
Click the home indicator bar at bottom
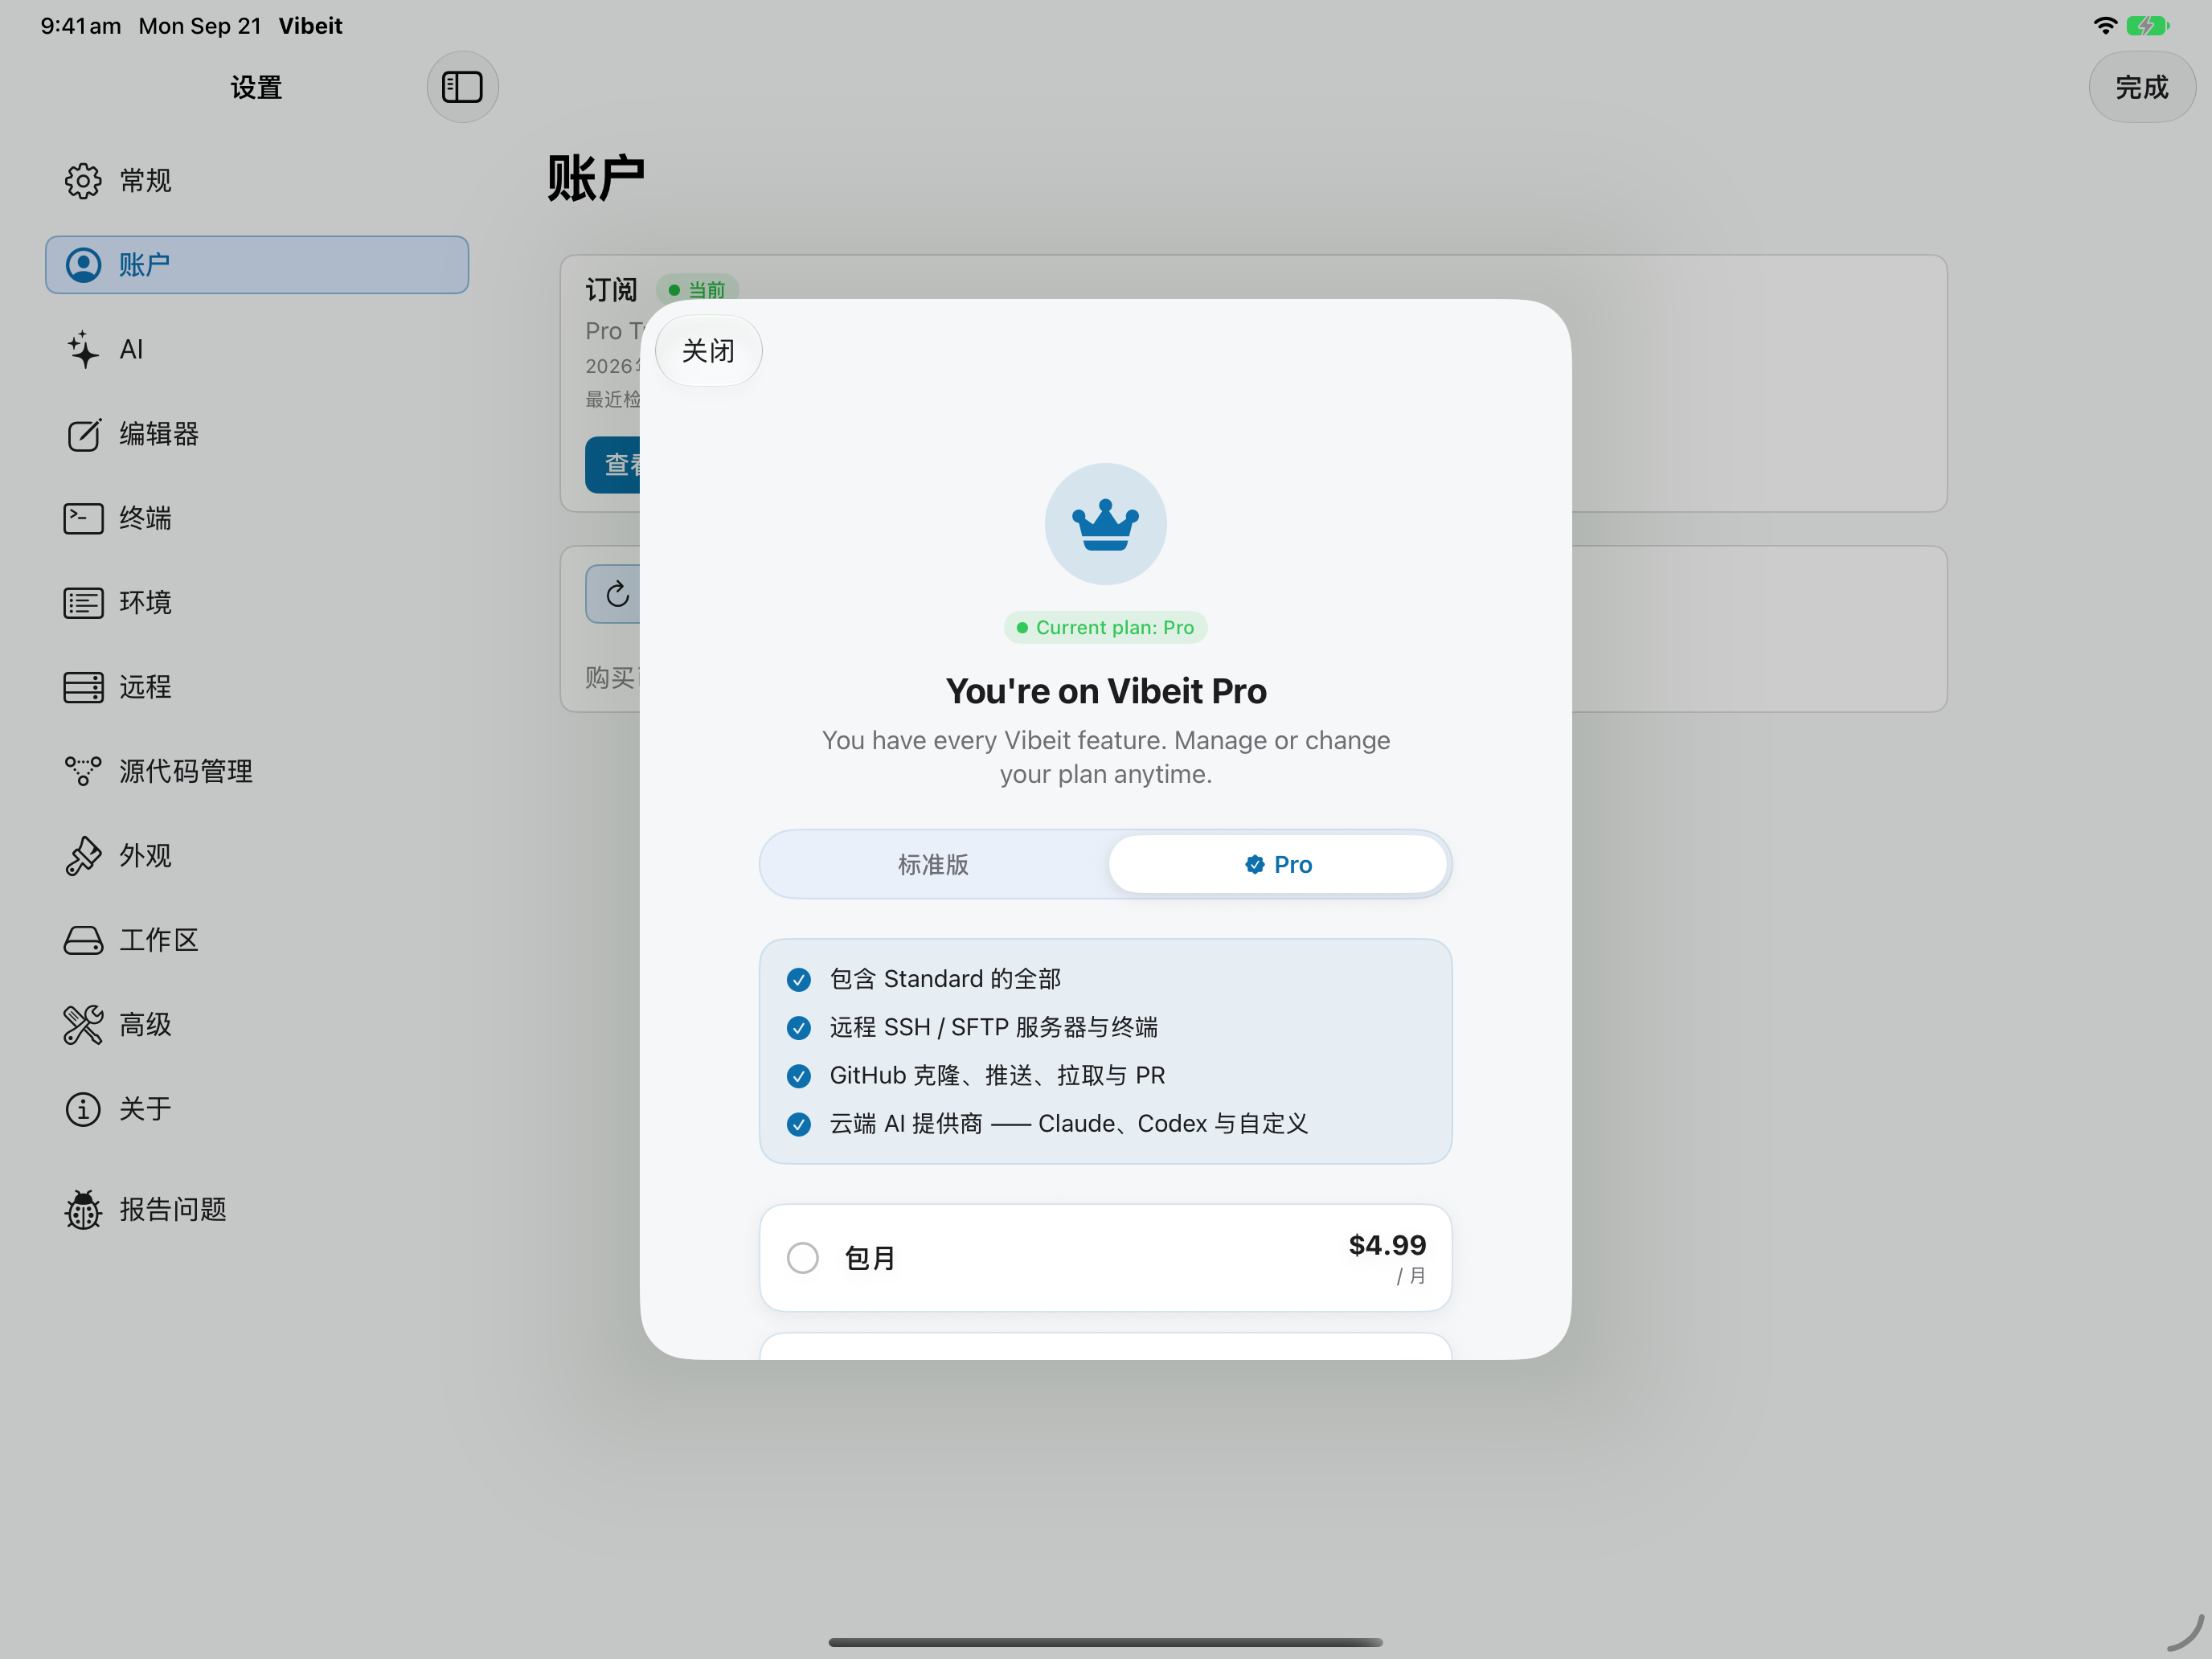click(x=1105, y=1642)
